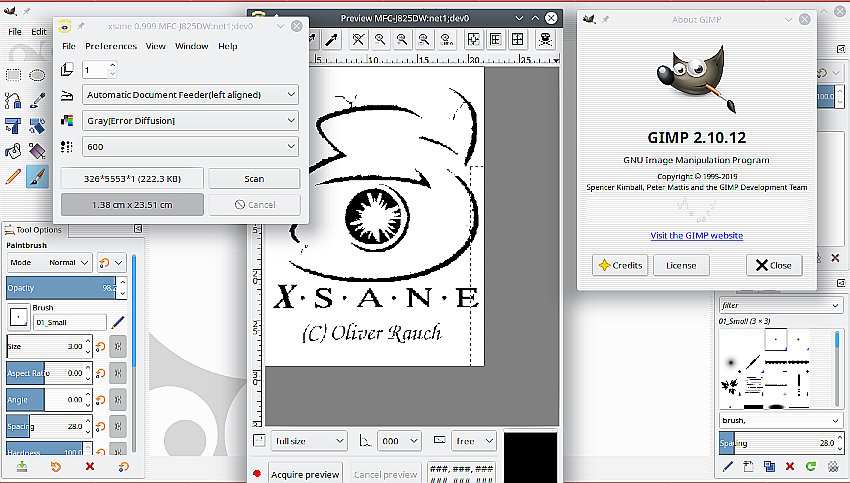The height and width of the screenshot is (483, 850).
Task: Click the auto-raise scan area icon in preview
Action: (495, 40)
